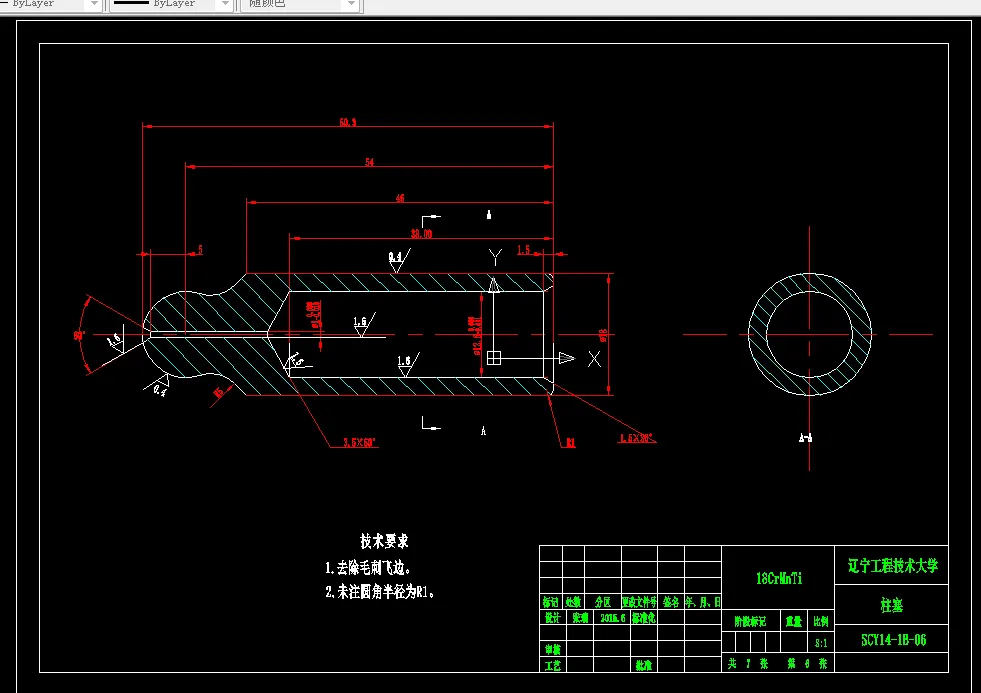Select the A-A label under the ring section

pyautogui.click(x=806, y=438)
